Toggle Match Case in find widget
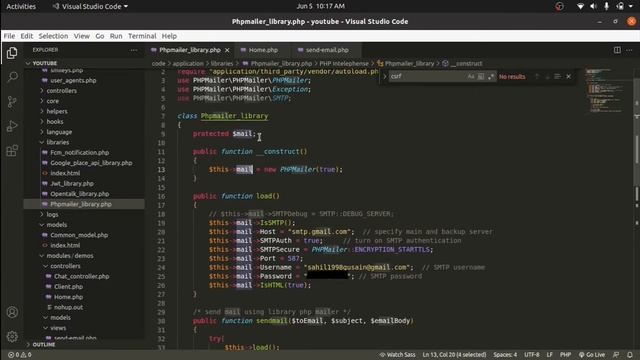 471,76
